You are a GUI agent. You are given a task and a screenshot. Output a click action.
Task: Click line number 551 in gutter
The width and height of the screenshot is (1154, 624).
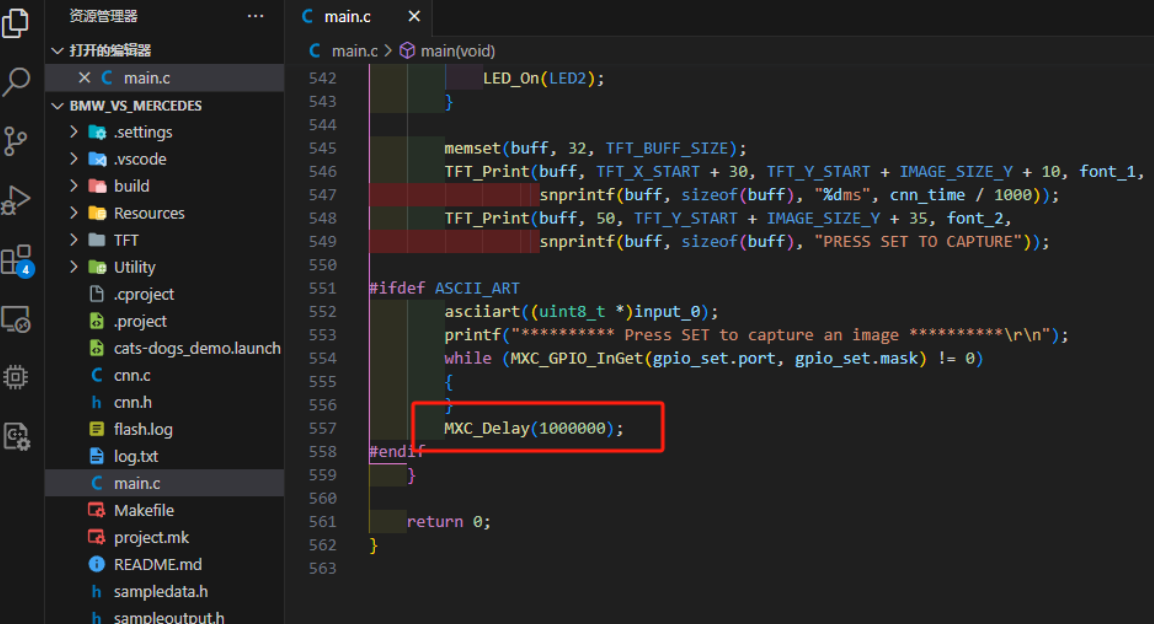(322, 288)
